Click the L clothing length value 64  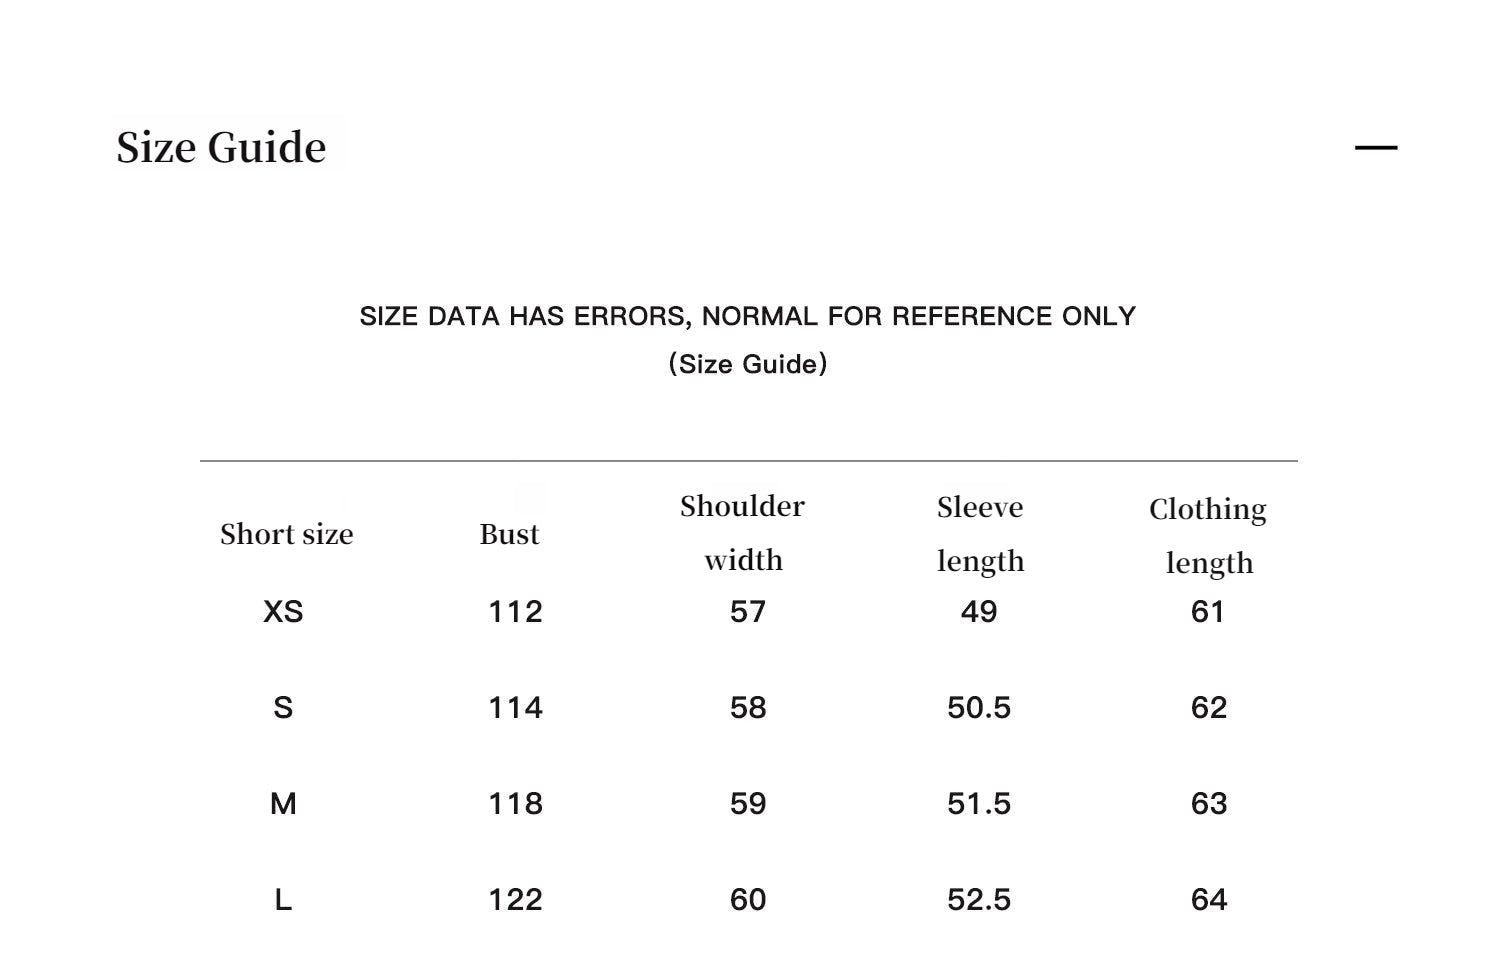pos(1209,900)
